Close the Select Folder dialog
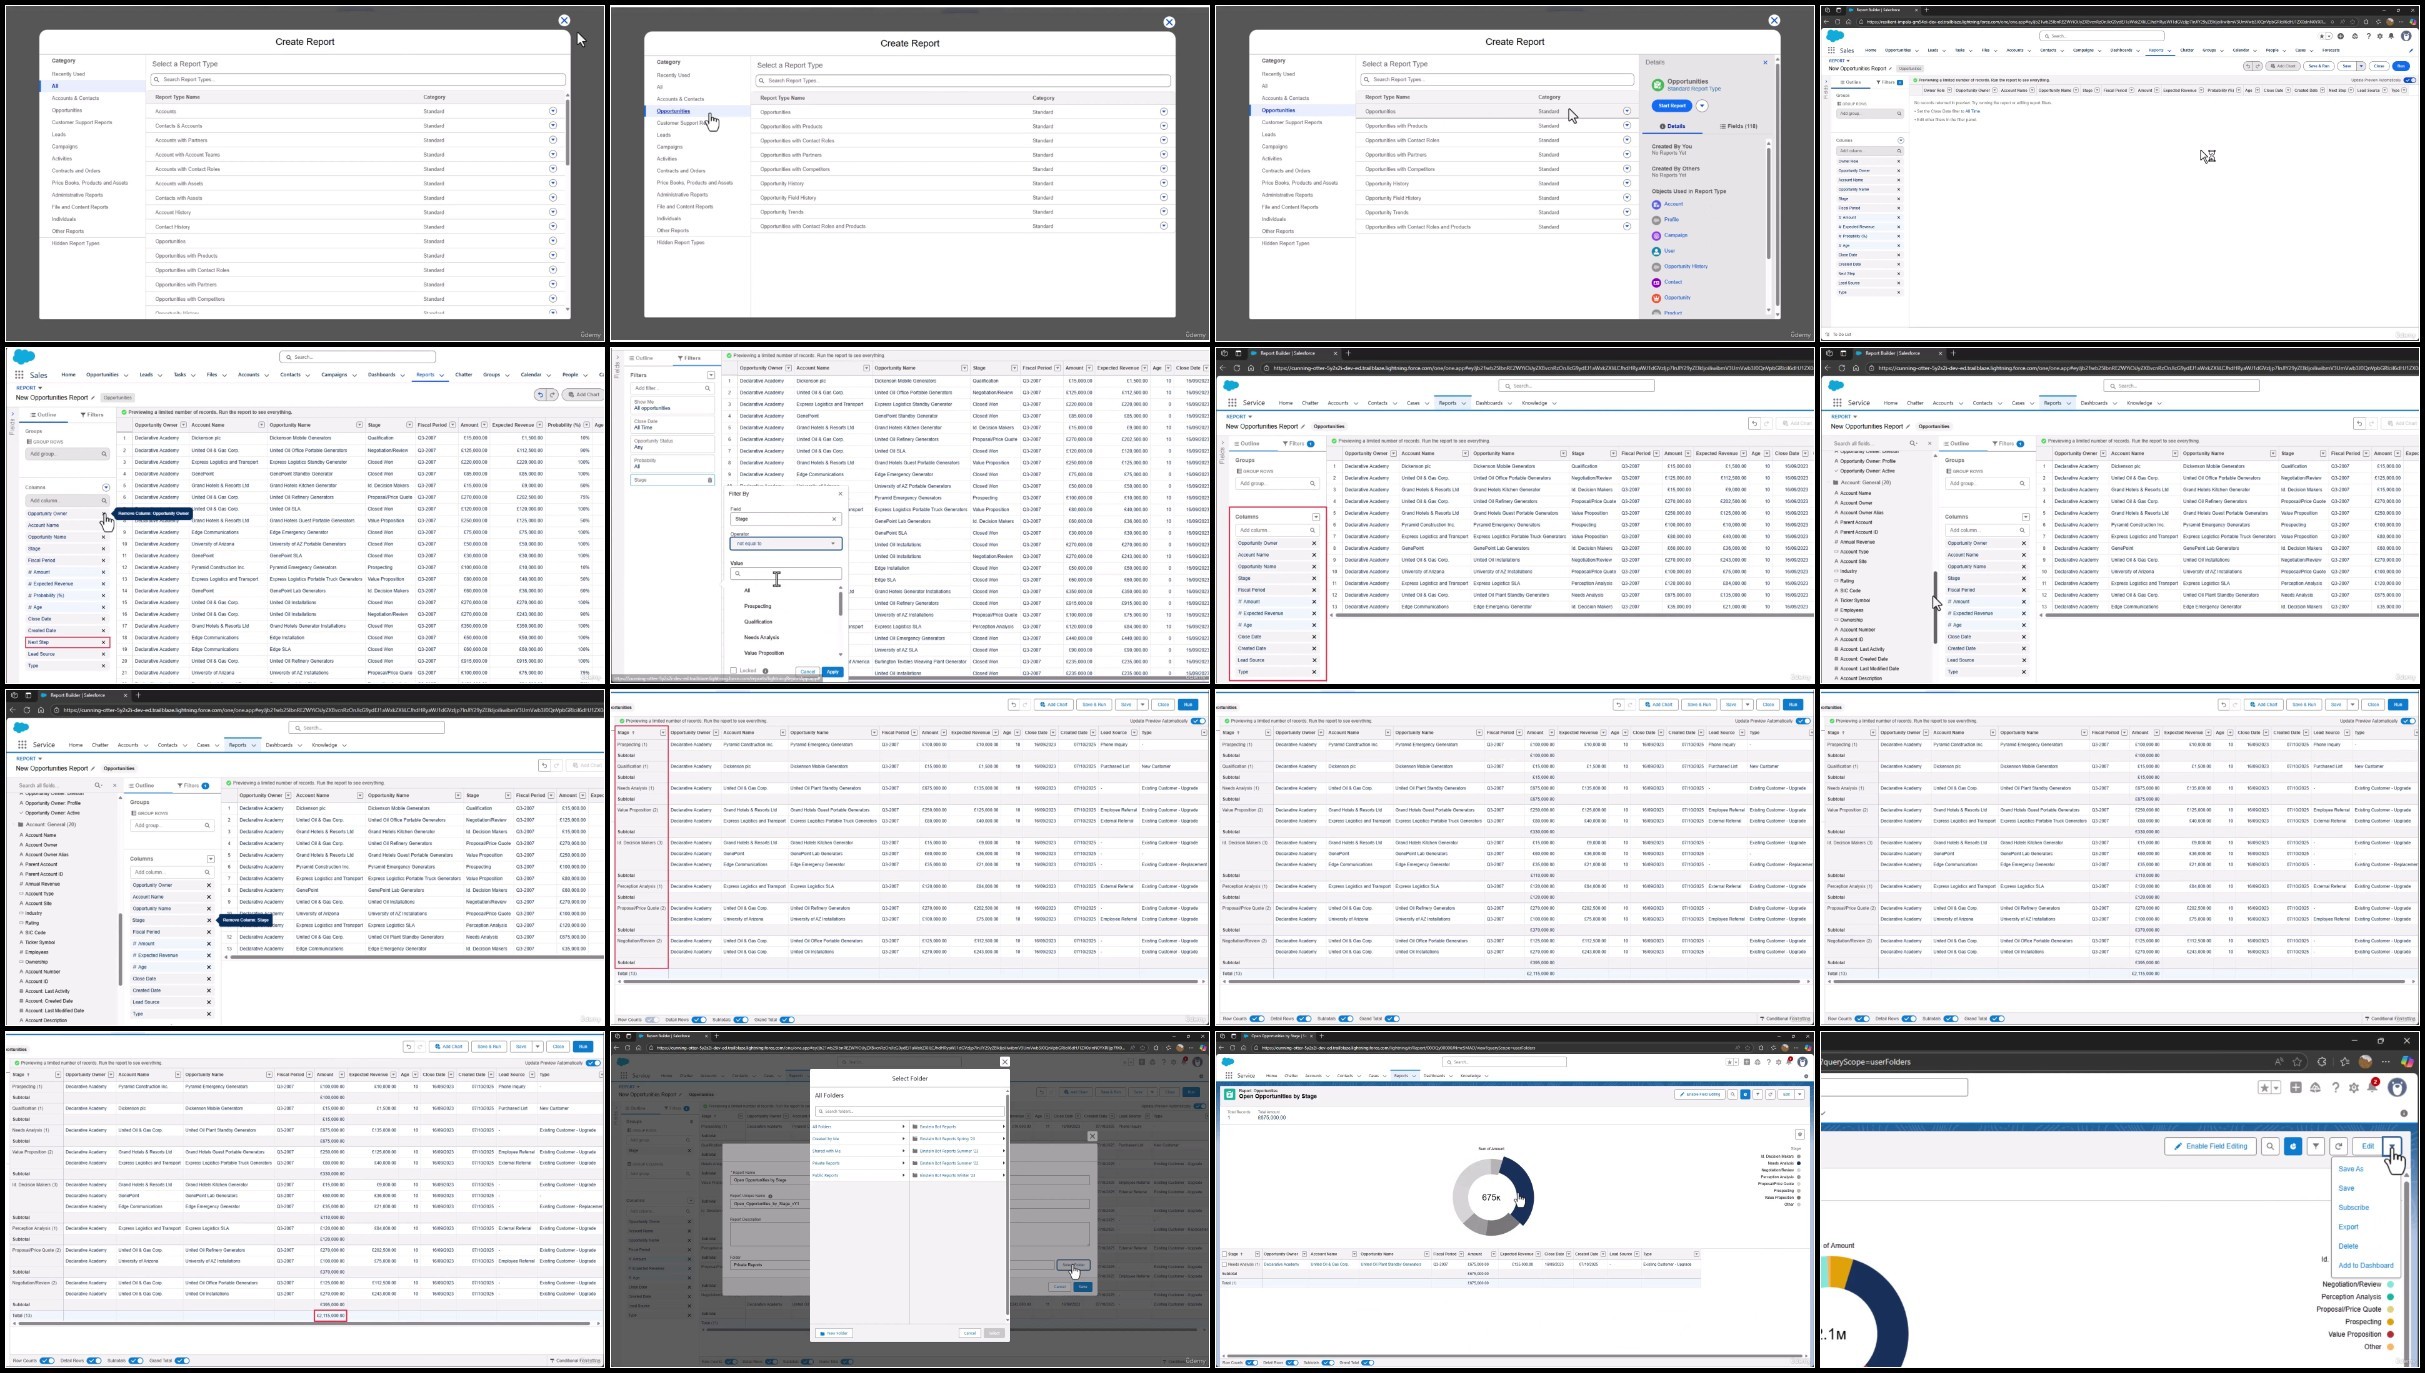The image size is (2425, 1373). pos(1004,1062)
